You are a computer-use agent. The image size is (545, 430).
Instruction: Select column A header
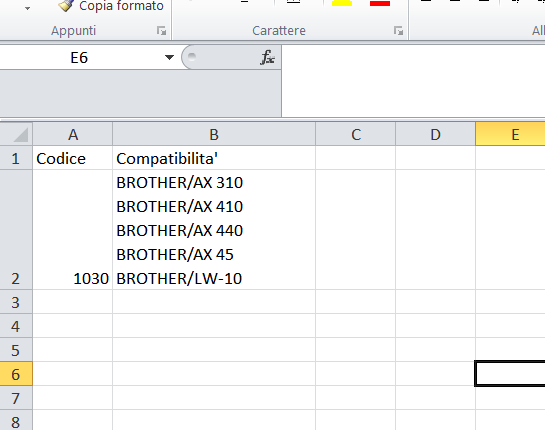pyautogui.click(x=73, y=134)
